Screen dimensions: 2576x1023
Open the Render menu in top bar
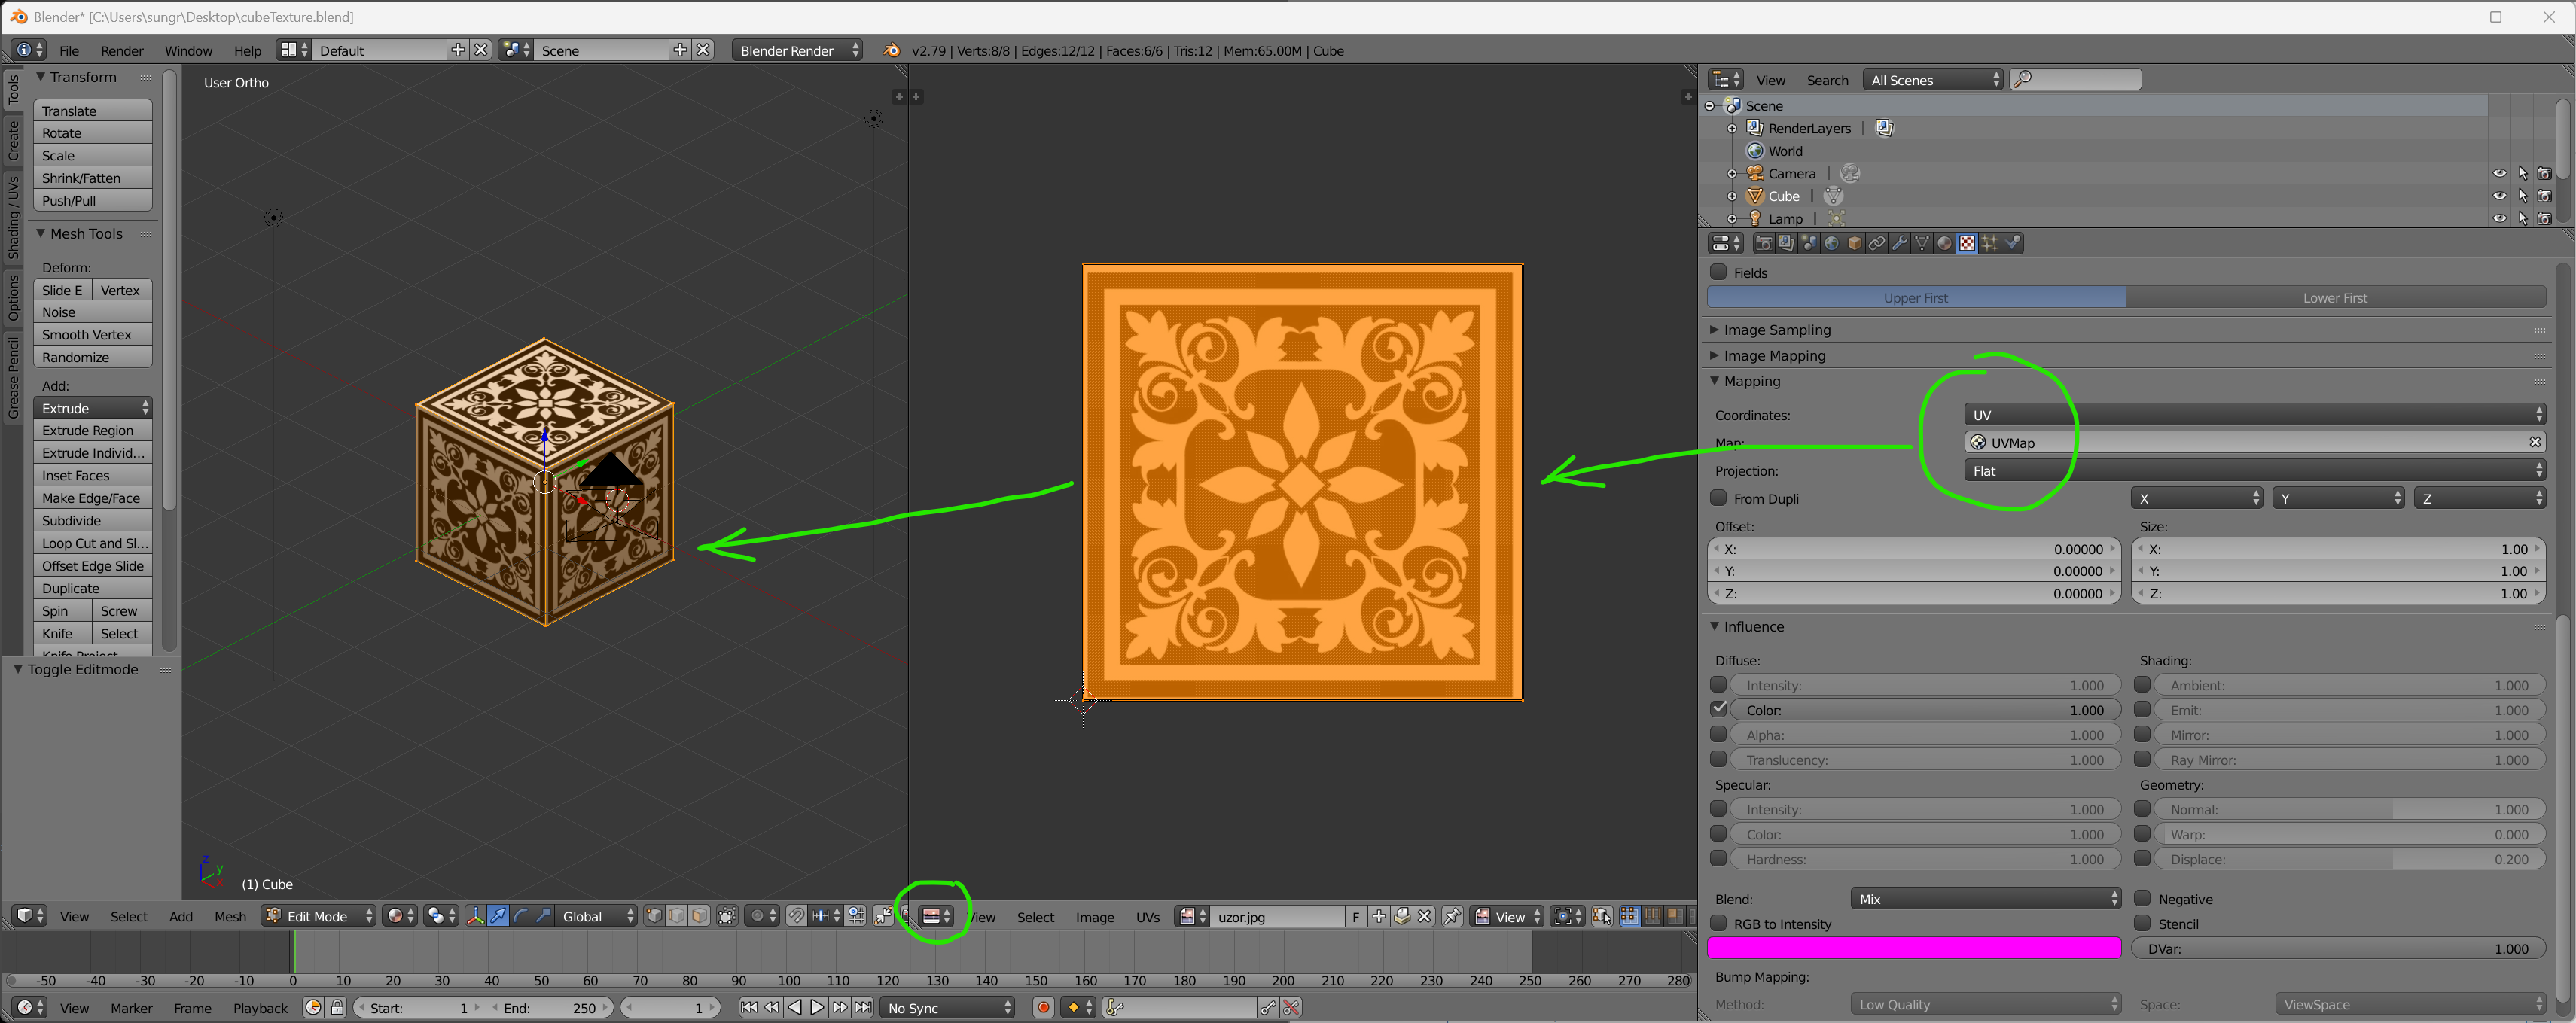122,51
